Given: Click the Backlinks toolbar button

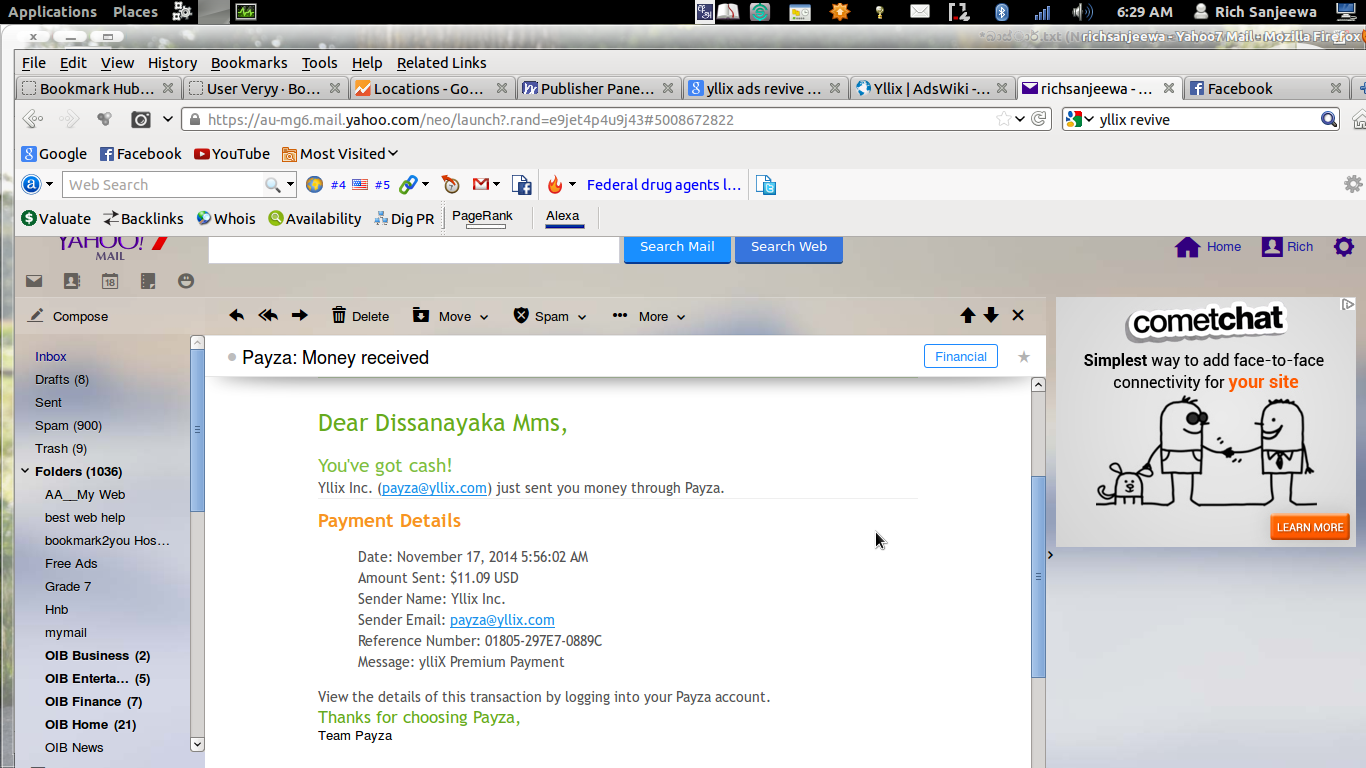Looking at the screenshot, I should point(144,219).
